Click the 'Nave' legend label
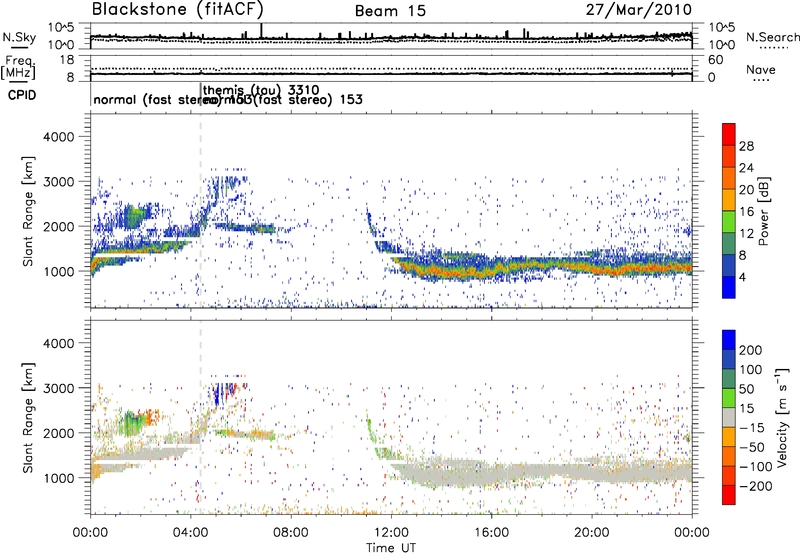 point(761,70)
